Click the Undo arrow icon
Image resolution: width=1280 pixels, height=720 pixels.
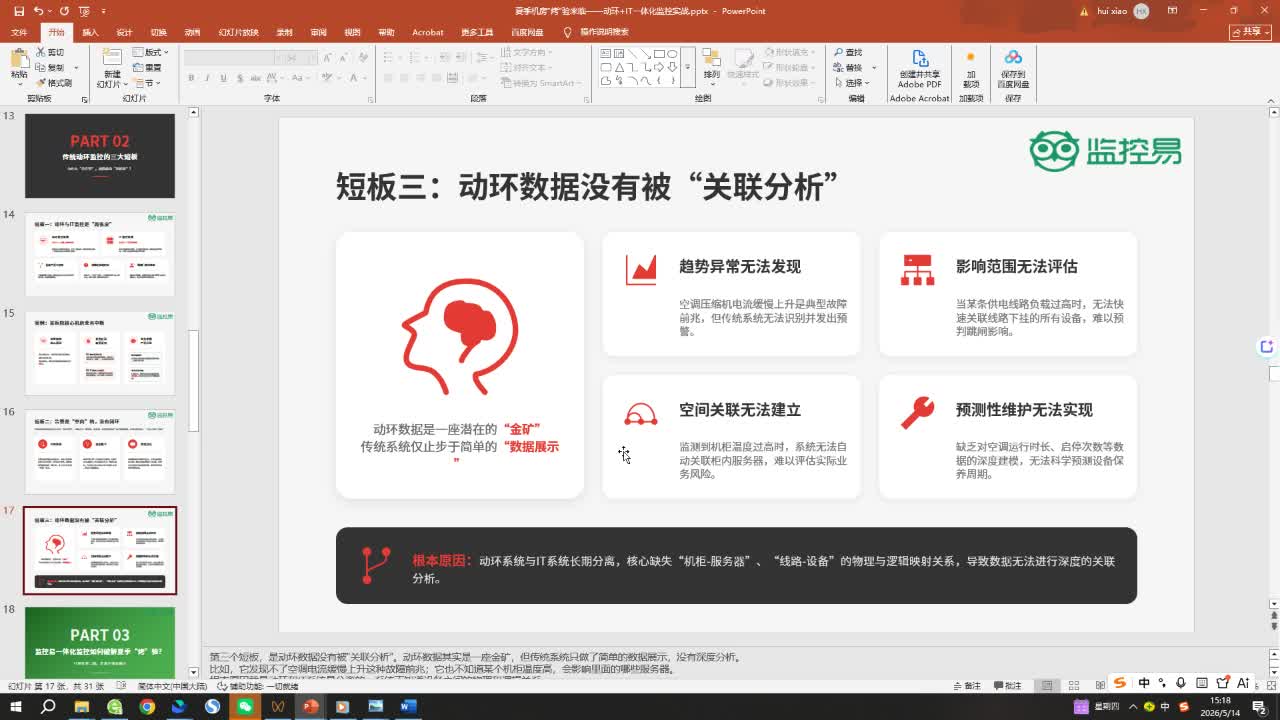(38, 11)
